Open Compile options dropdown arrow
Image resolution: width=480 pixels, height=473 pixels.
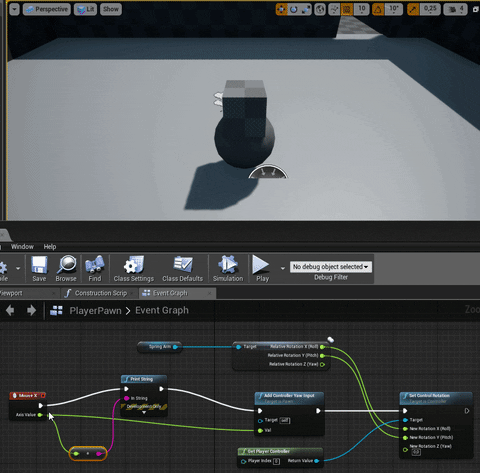point(18,268)
